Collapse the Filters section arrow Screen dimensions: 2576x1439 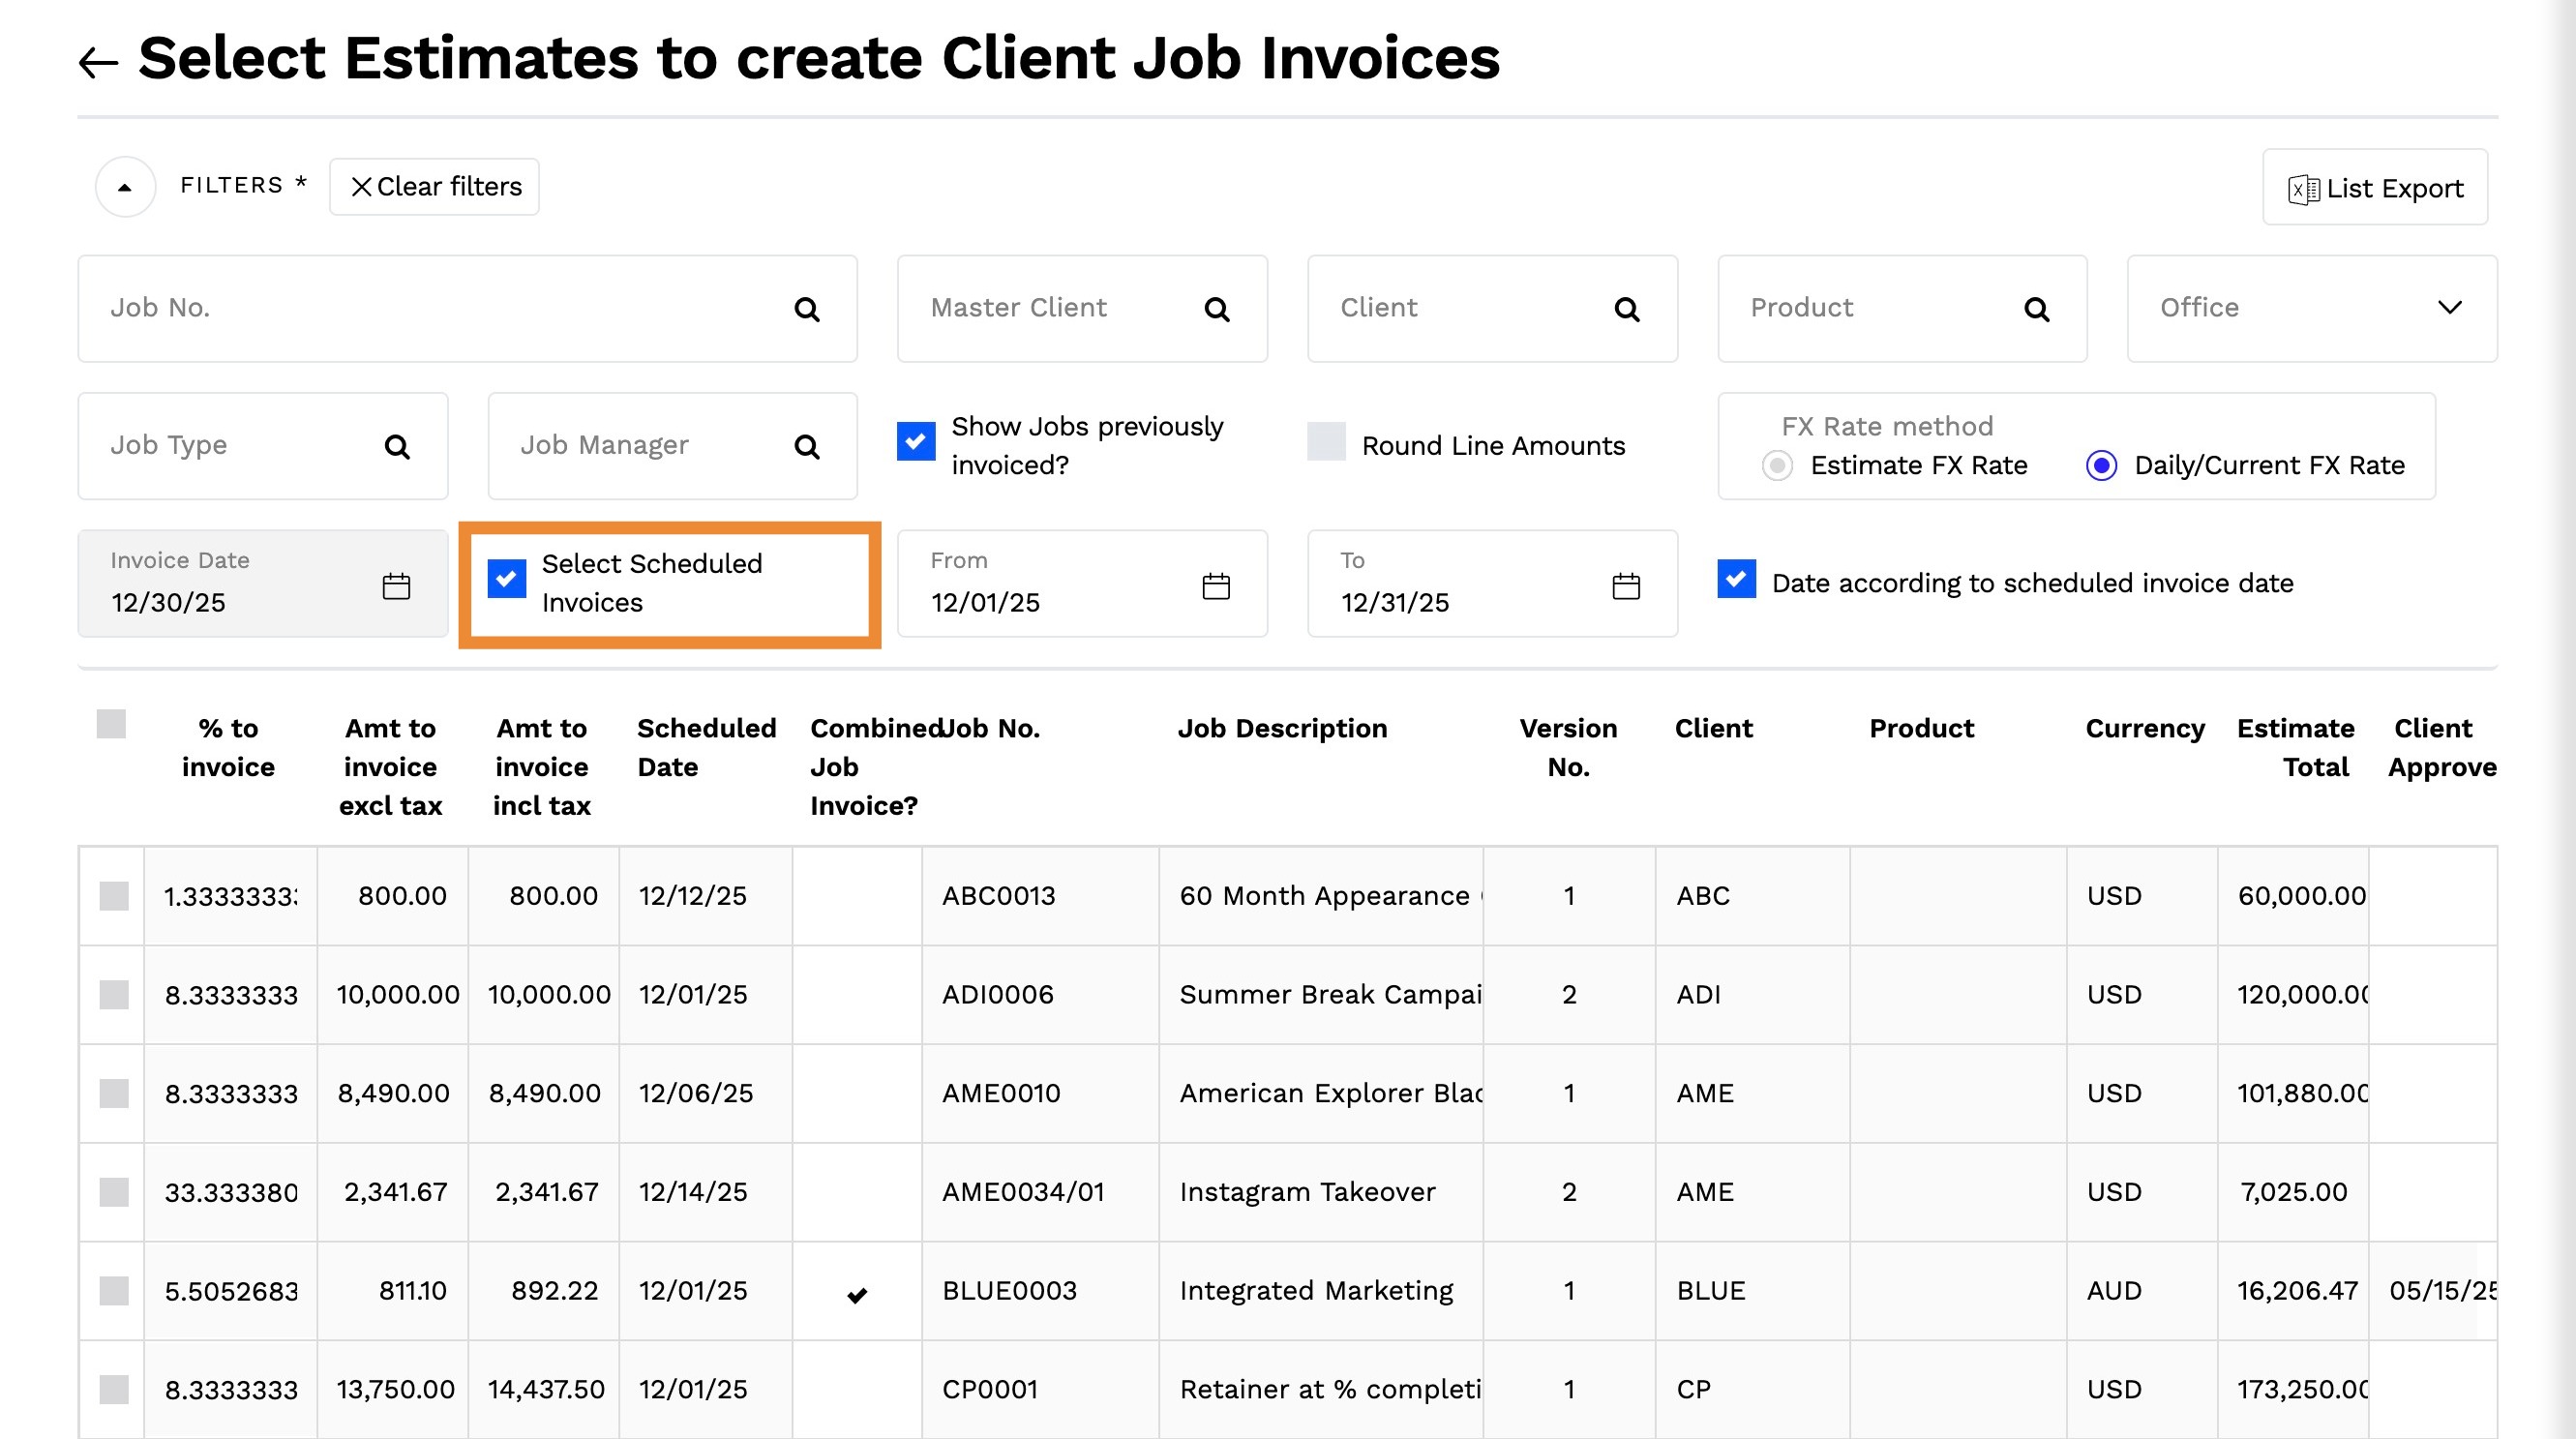click(125, 186)
